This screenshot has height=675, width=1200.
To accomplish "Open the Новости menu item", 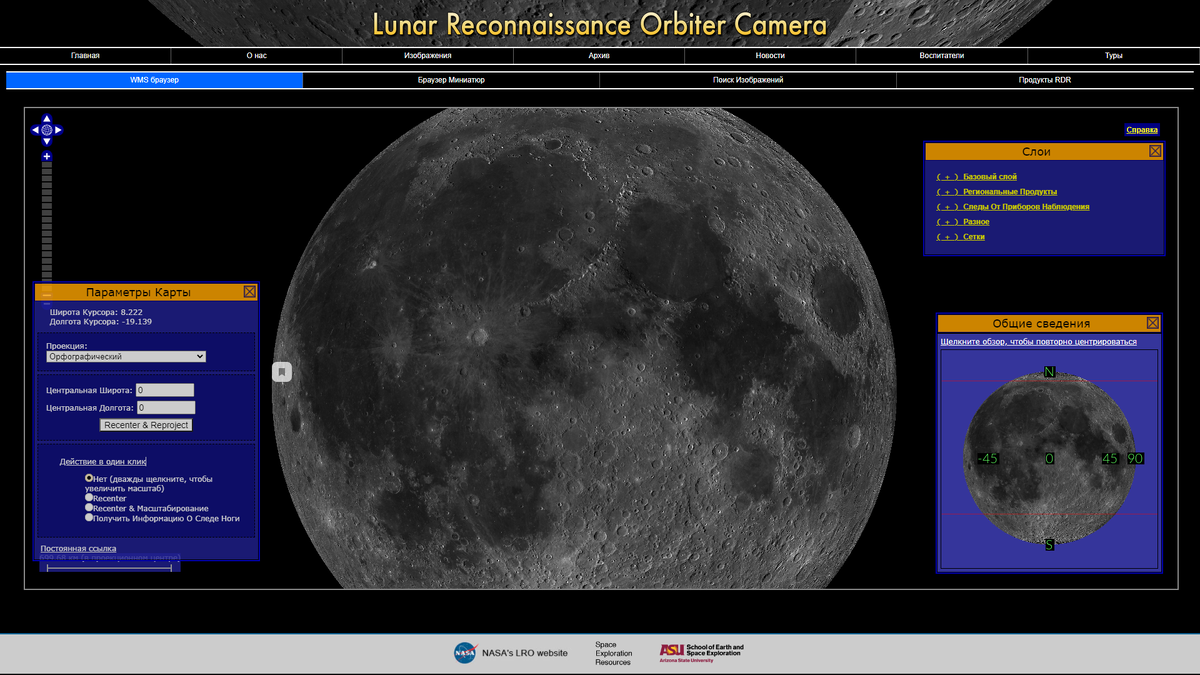I will 770,56.
